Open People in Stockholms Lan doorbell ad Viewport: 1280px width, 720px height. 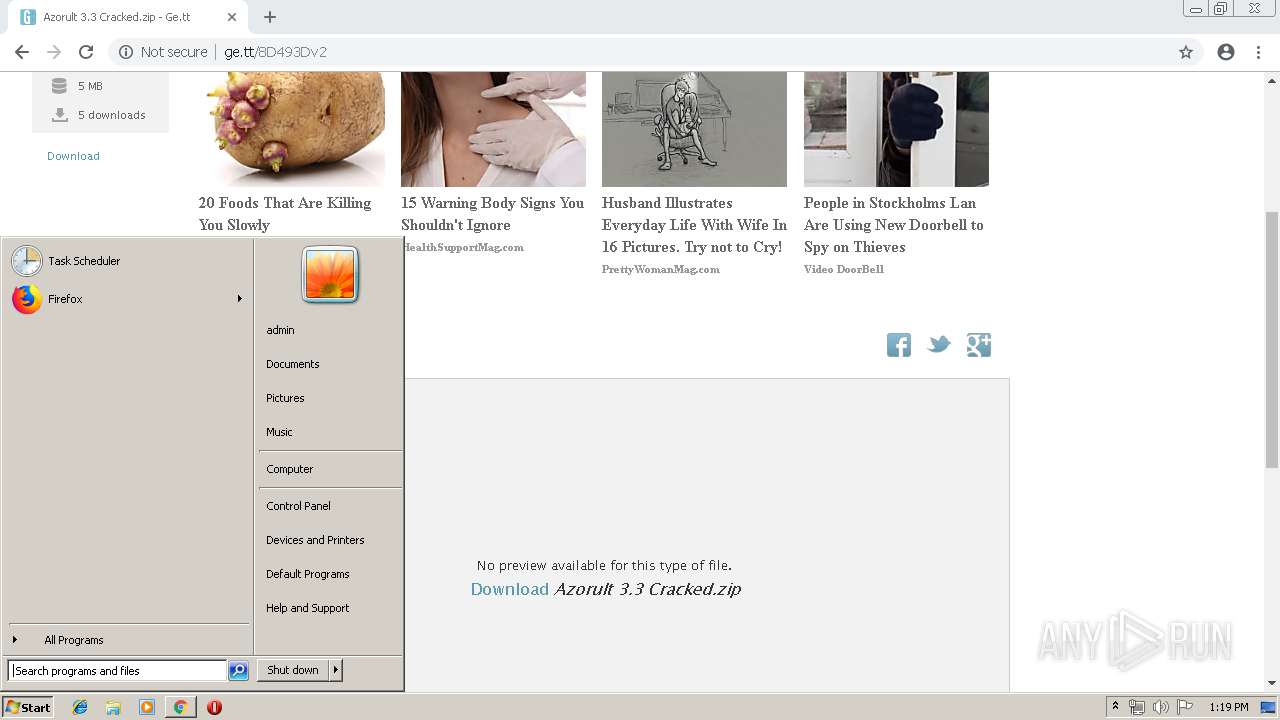pyautogui.click(x=894, y=225)
